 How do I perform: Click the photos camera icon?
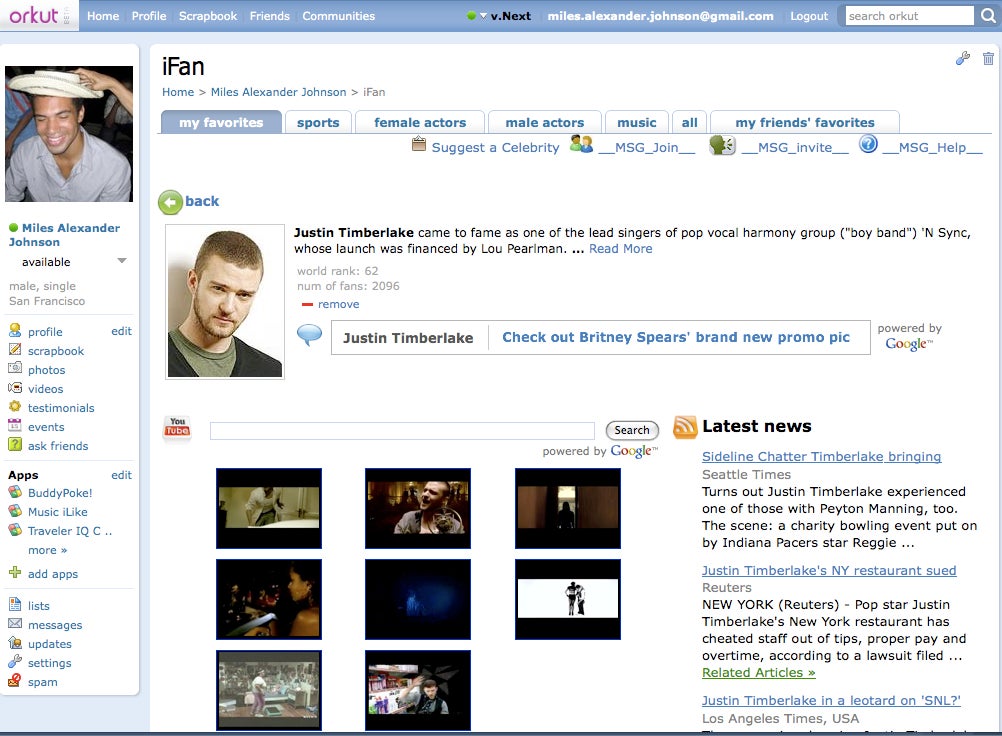tap(15, 368)
